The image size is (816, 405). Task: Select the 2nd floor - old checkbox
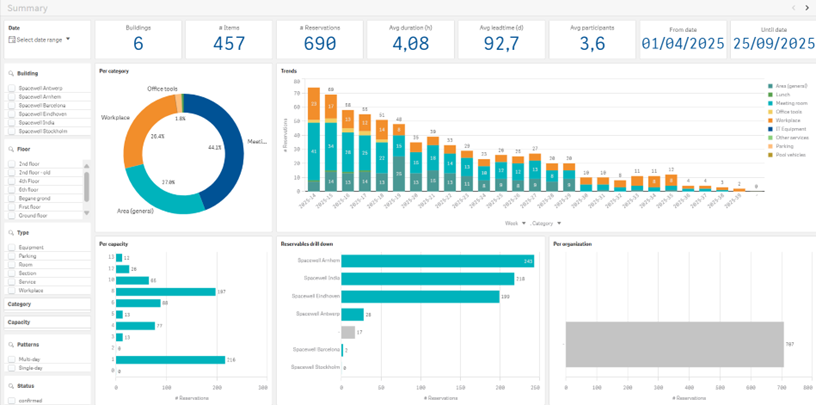tap(11, 172)
